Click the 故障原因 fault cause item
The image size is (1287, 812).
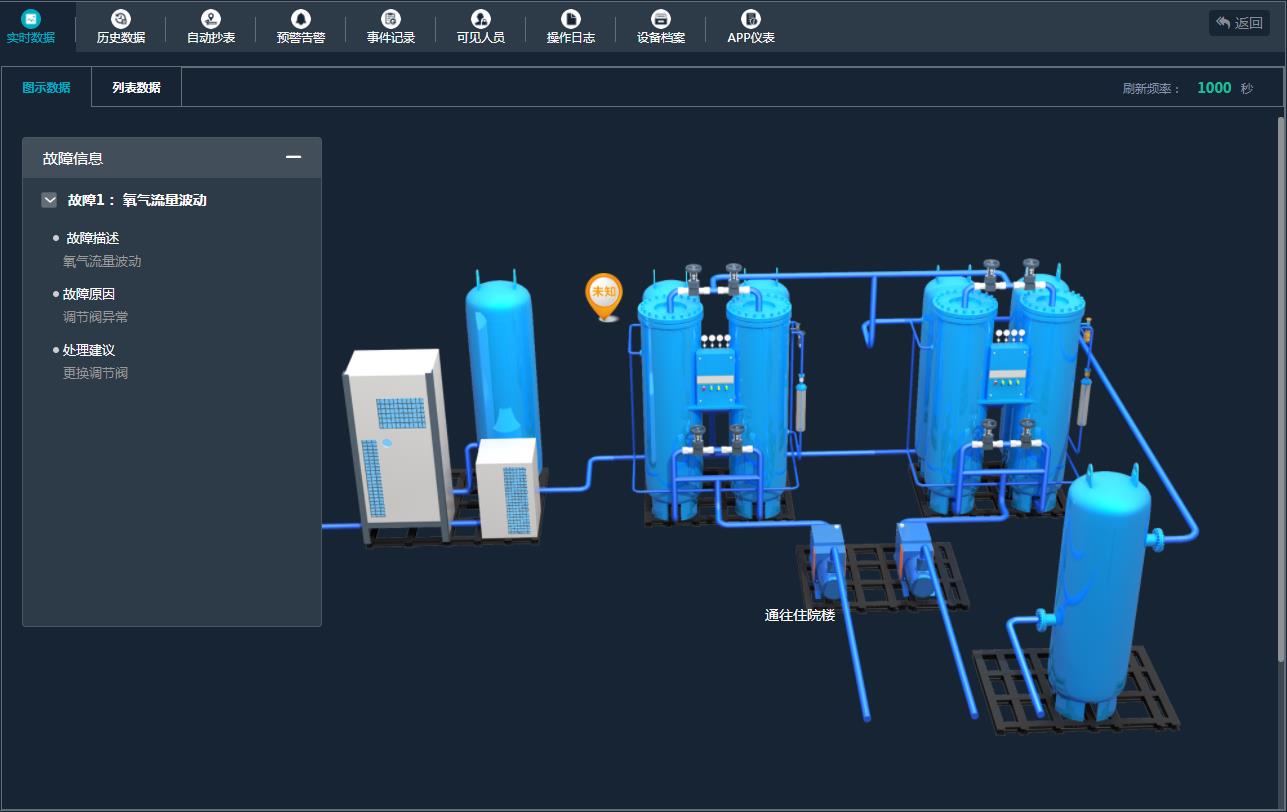tap(88, 294)
